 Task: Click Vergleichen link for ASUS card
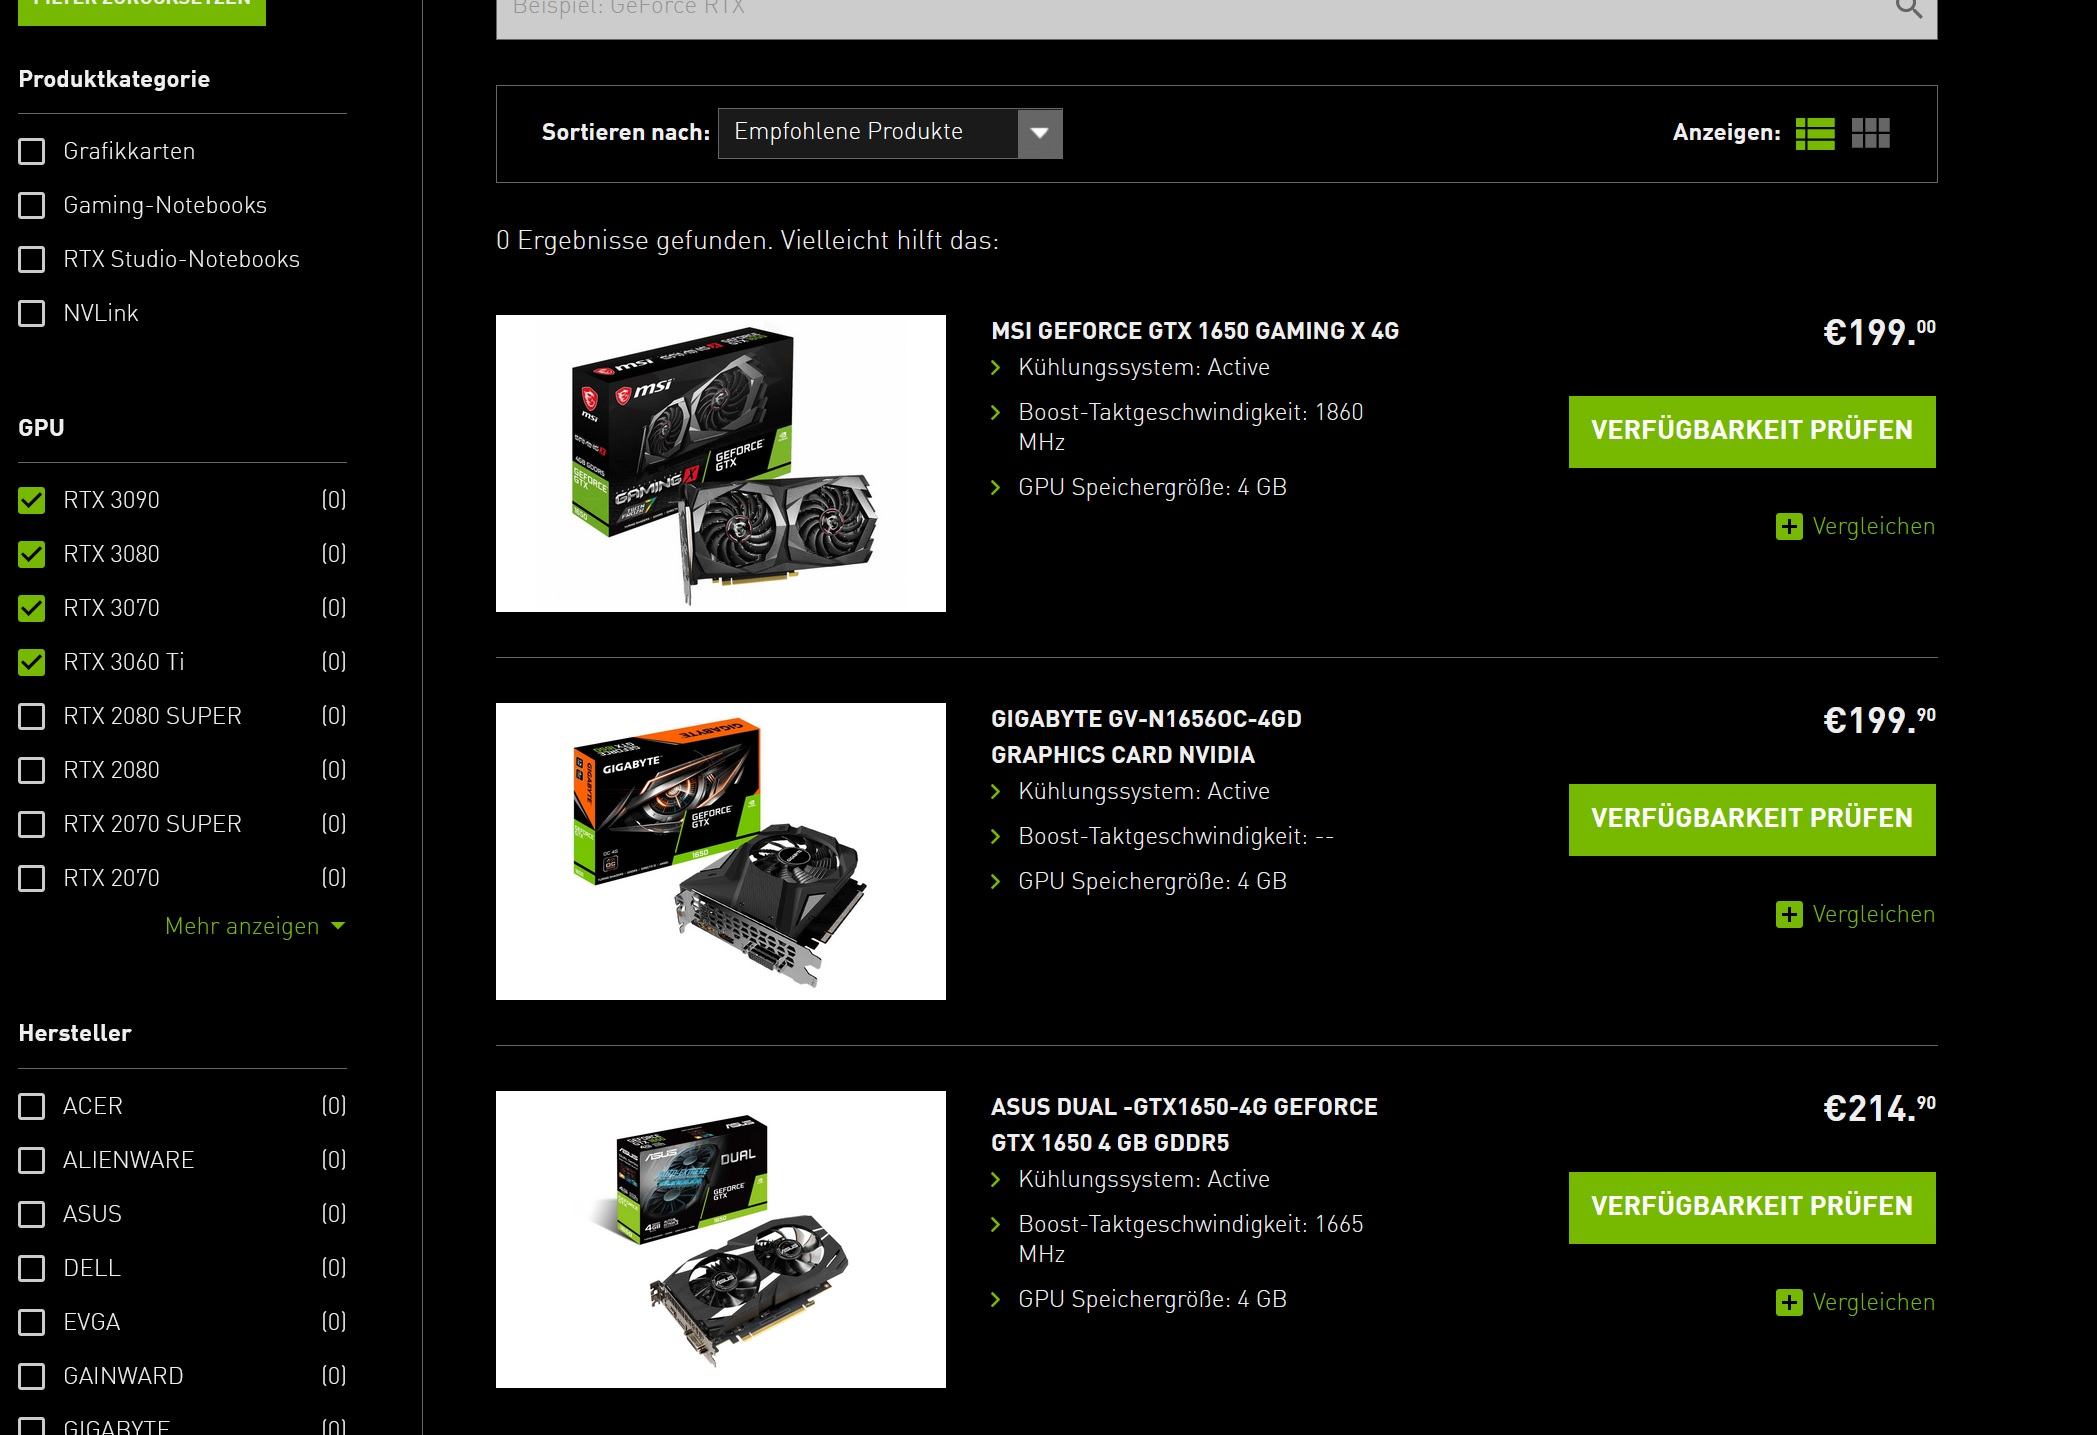tap(1873, 1303)
